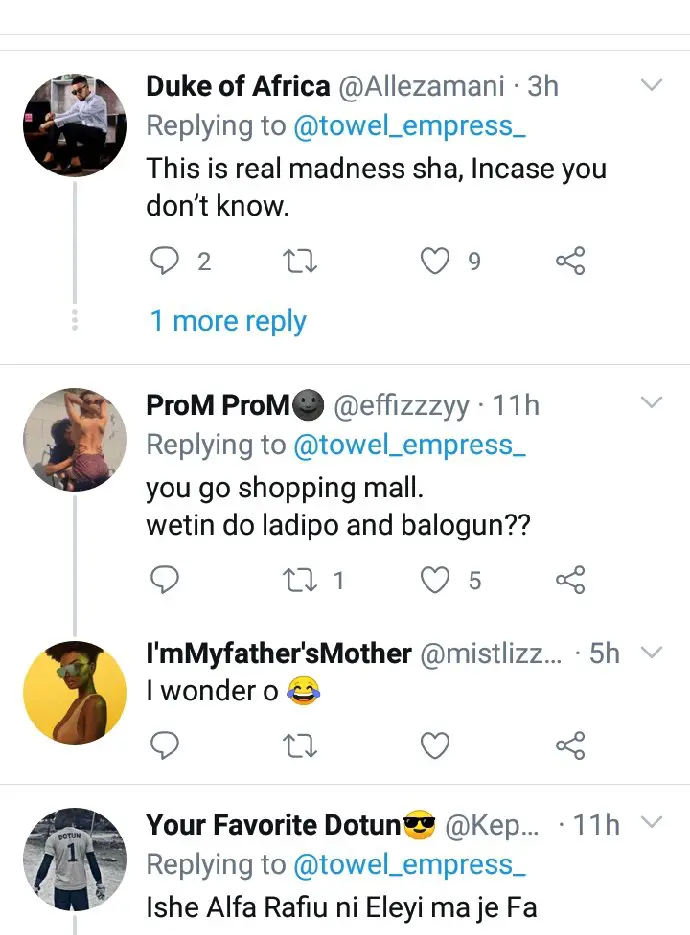Reply to Duke of Africa's tweet

coord(164,261)
